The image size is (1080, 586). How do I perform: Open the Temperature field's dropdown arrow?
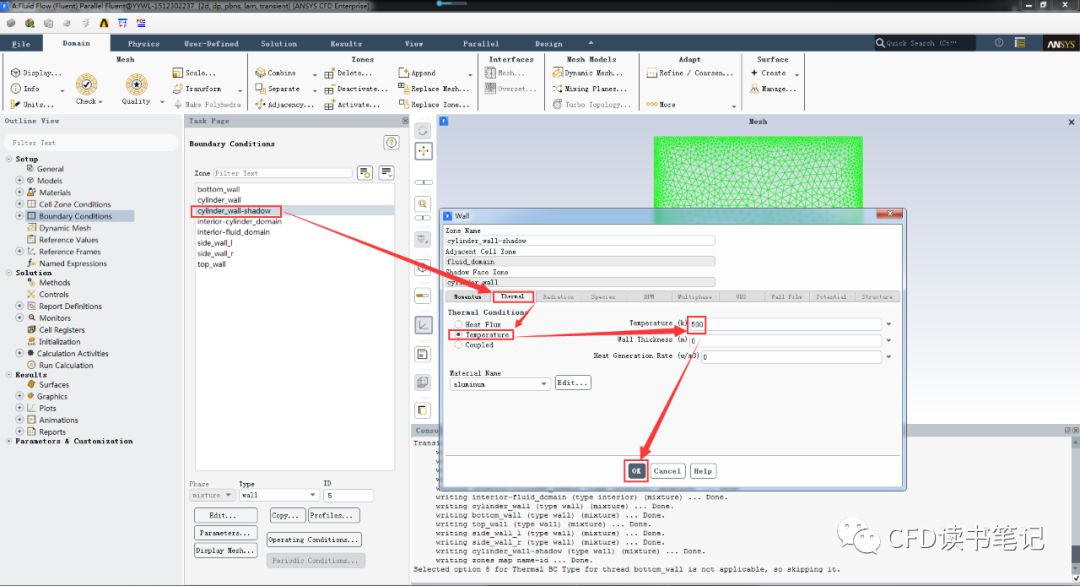point(889,324)
